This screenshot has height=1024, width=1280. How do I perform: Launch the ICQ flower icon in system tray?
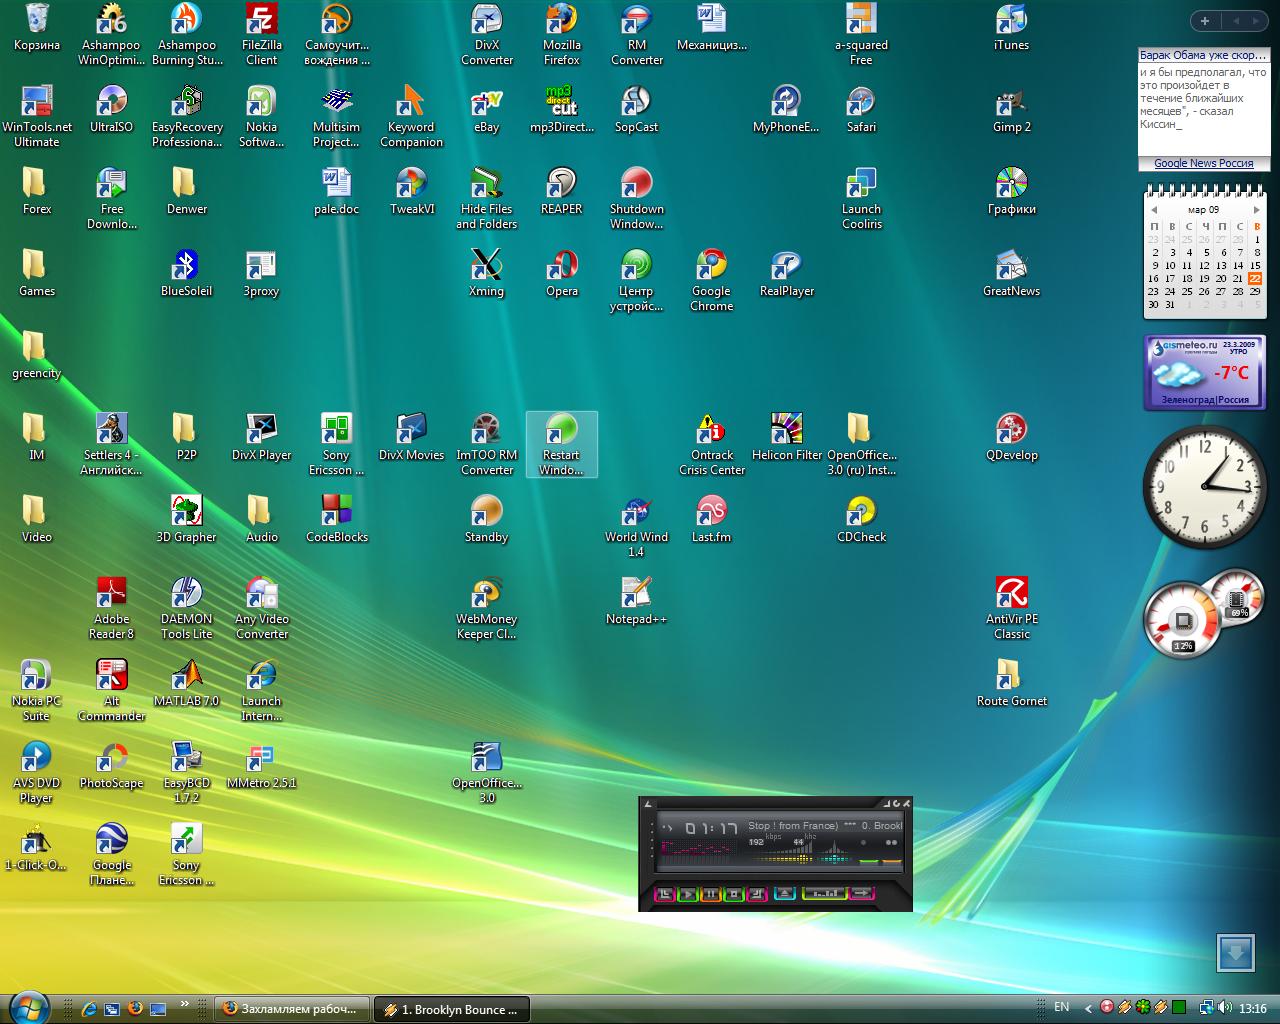pos(1143,1009)
